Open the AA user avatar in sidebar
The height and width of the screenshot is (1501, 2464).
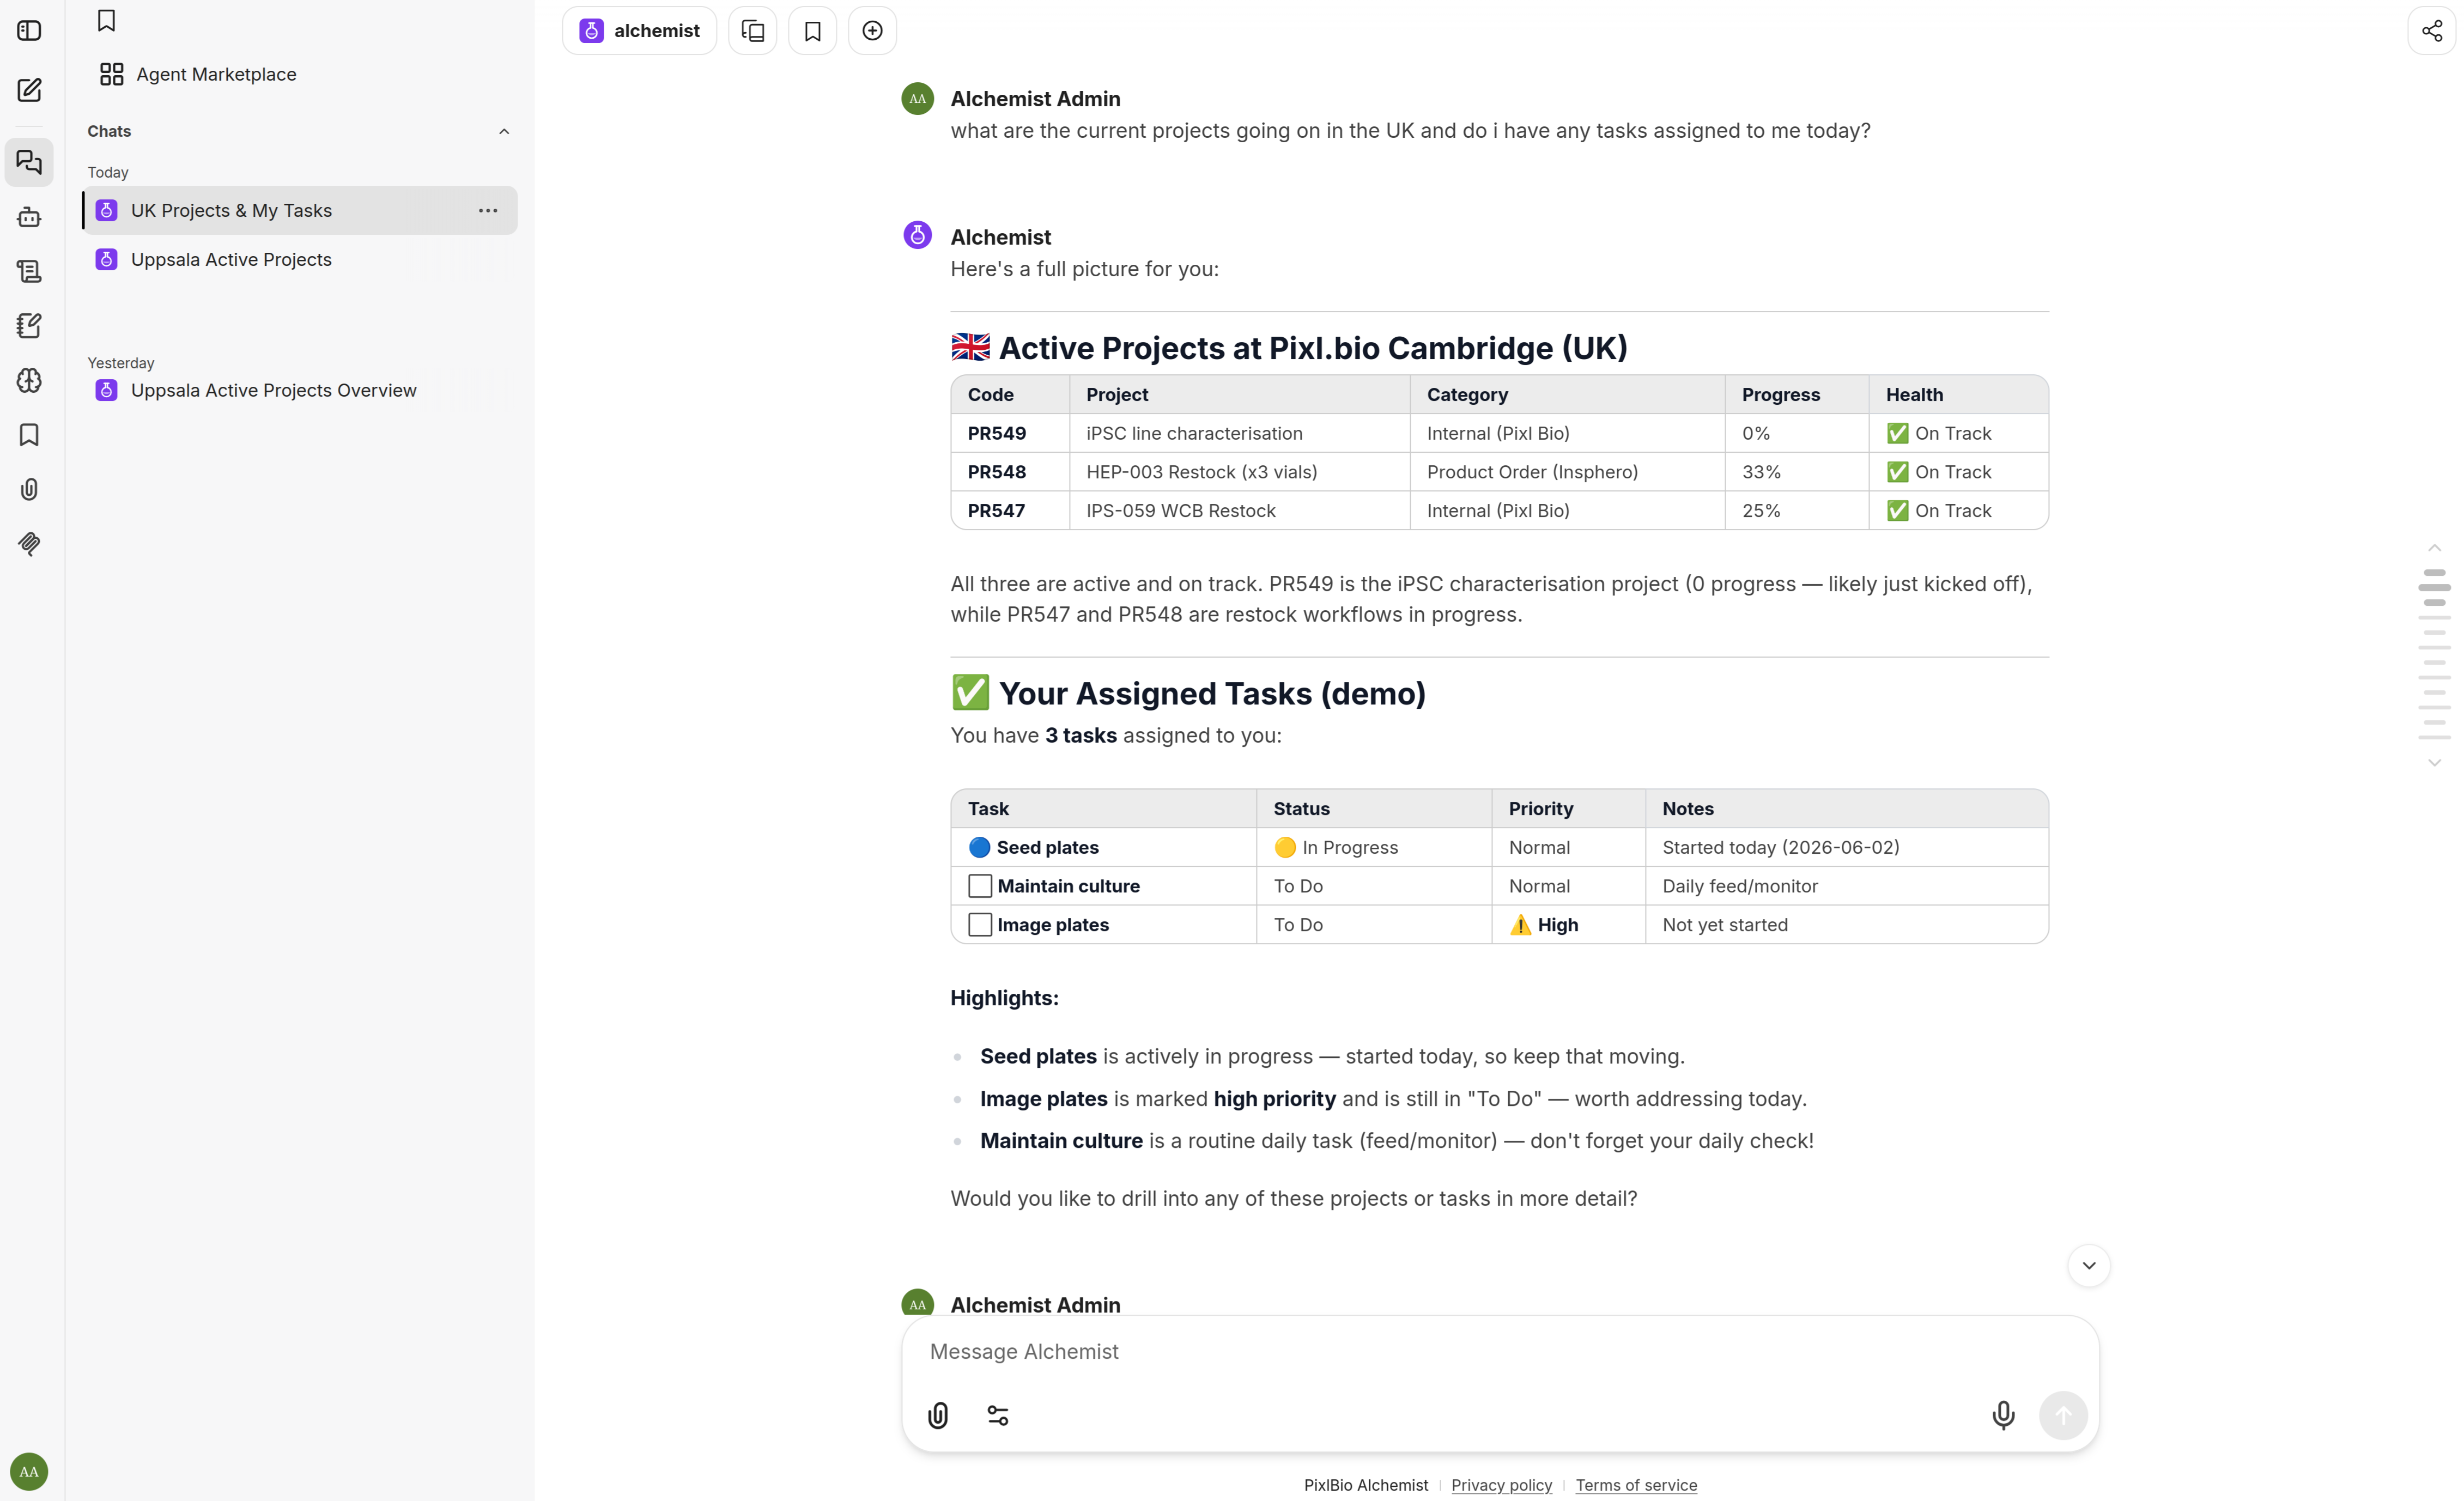pyautogui.click(x=29, y=1471)
